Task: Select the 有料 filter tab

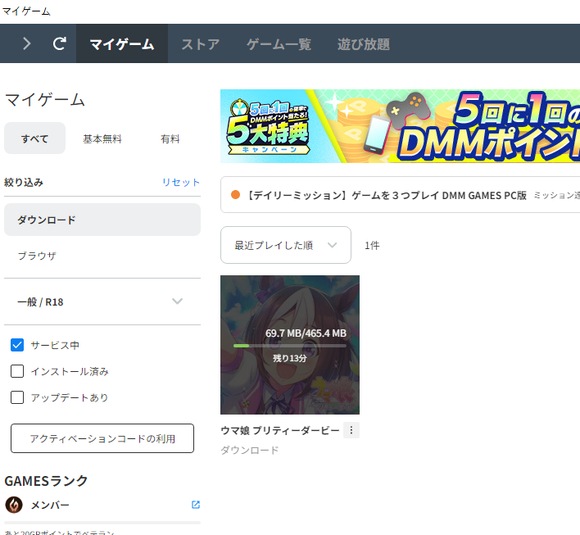Action: [x=170, y=139]
